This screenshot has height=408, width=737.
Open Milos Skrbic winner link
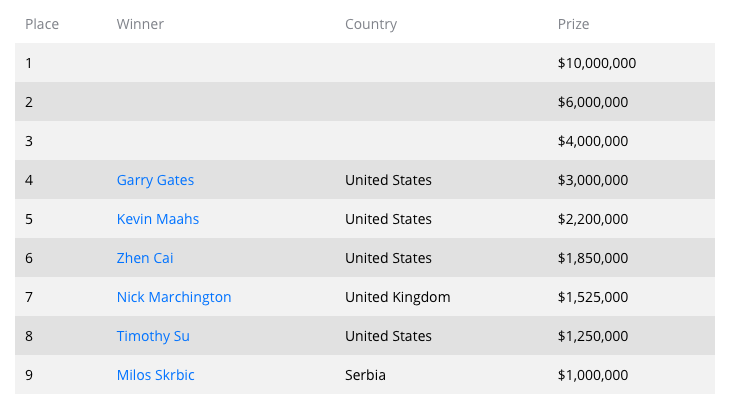(158, 375)
